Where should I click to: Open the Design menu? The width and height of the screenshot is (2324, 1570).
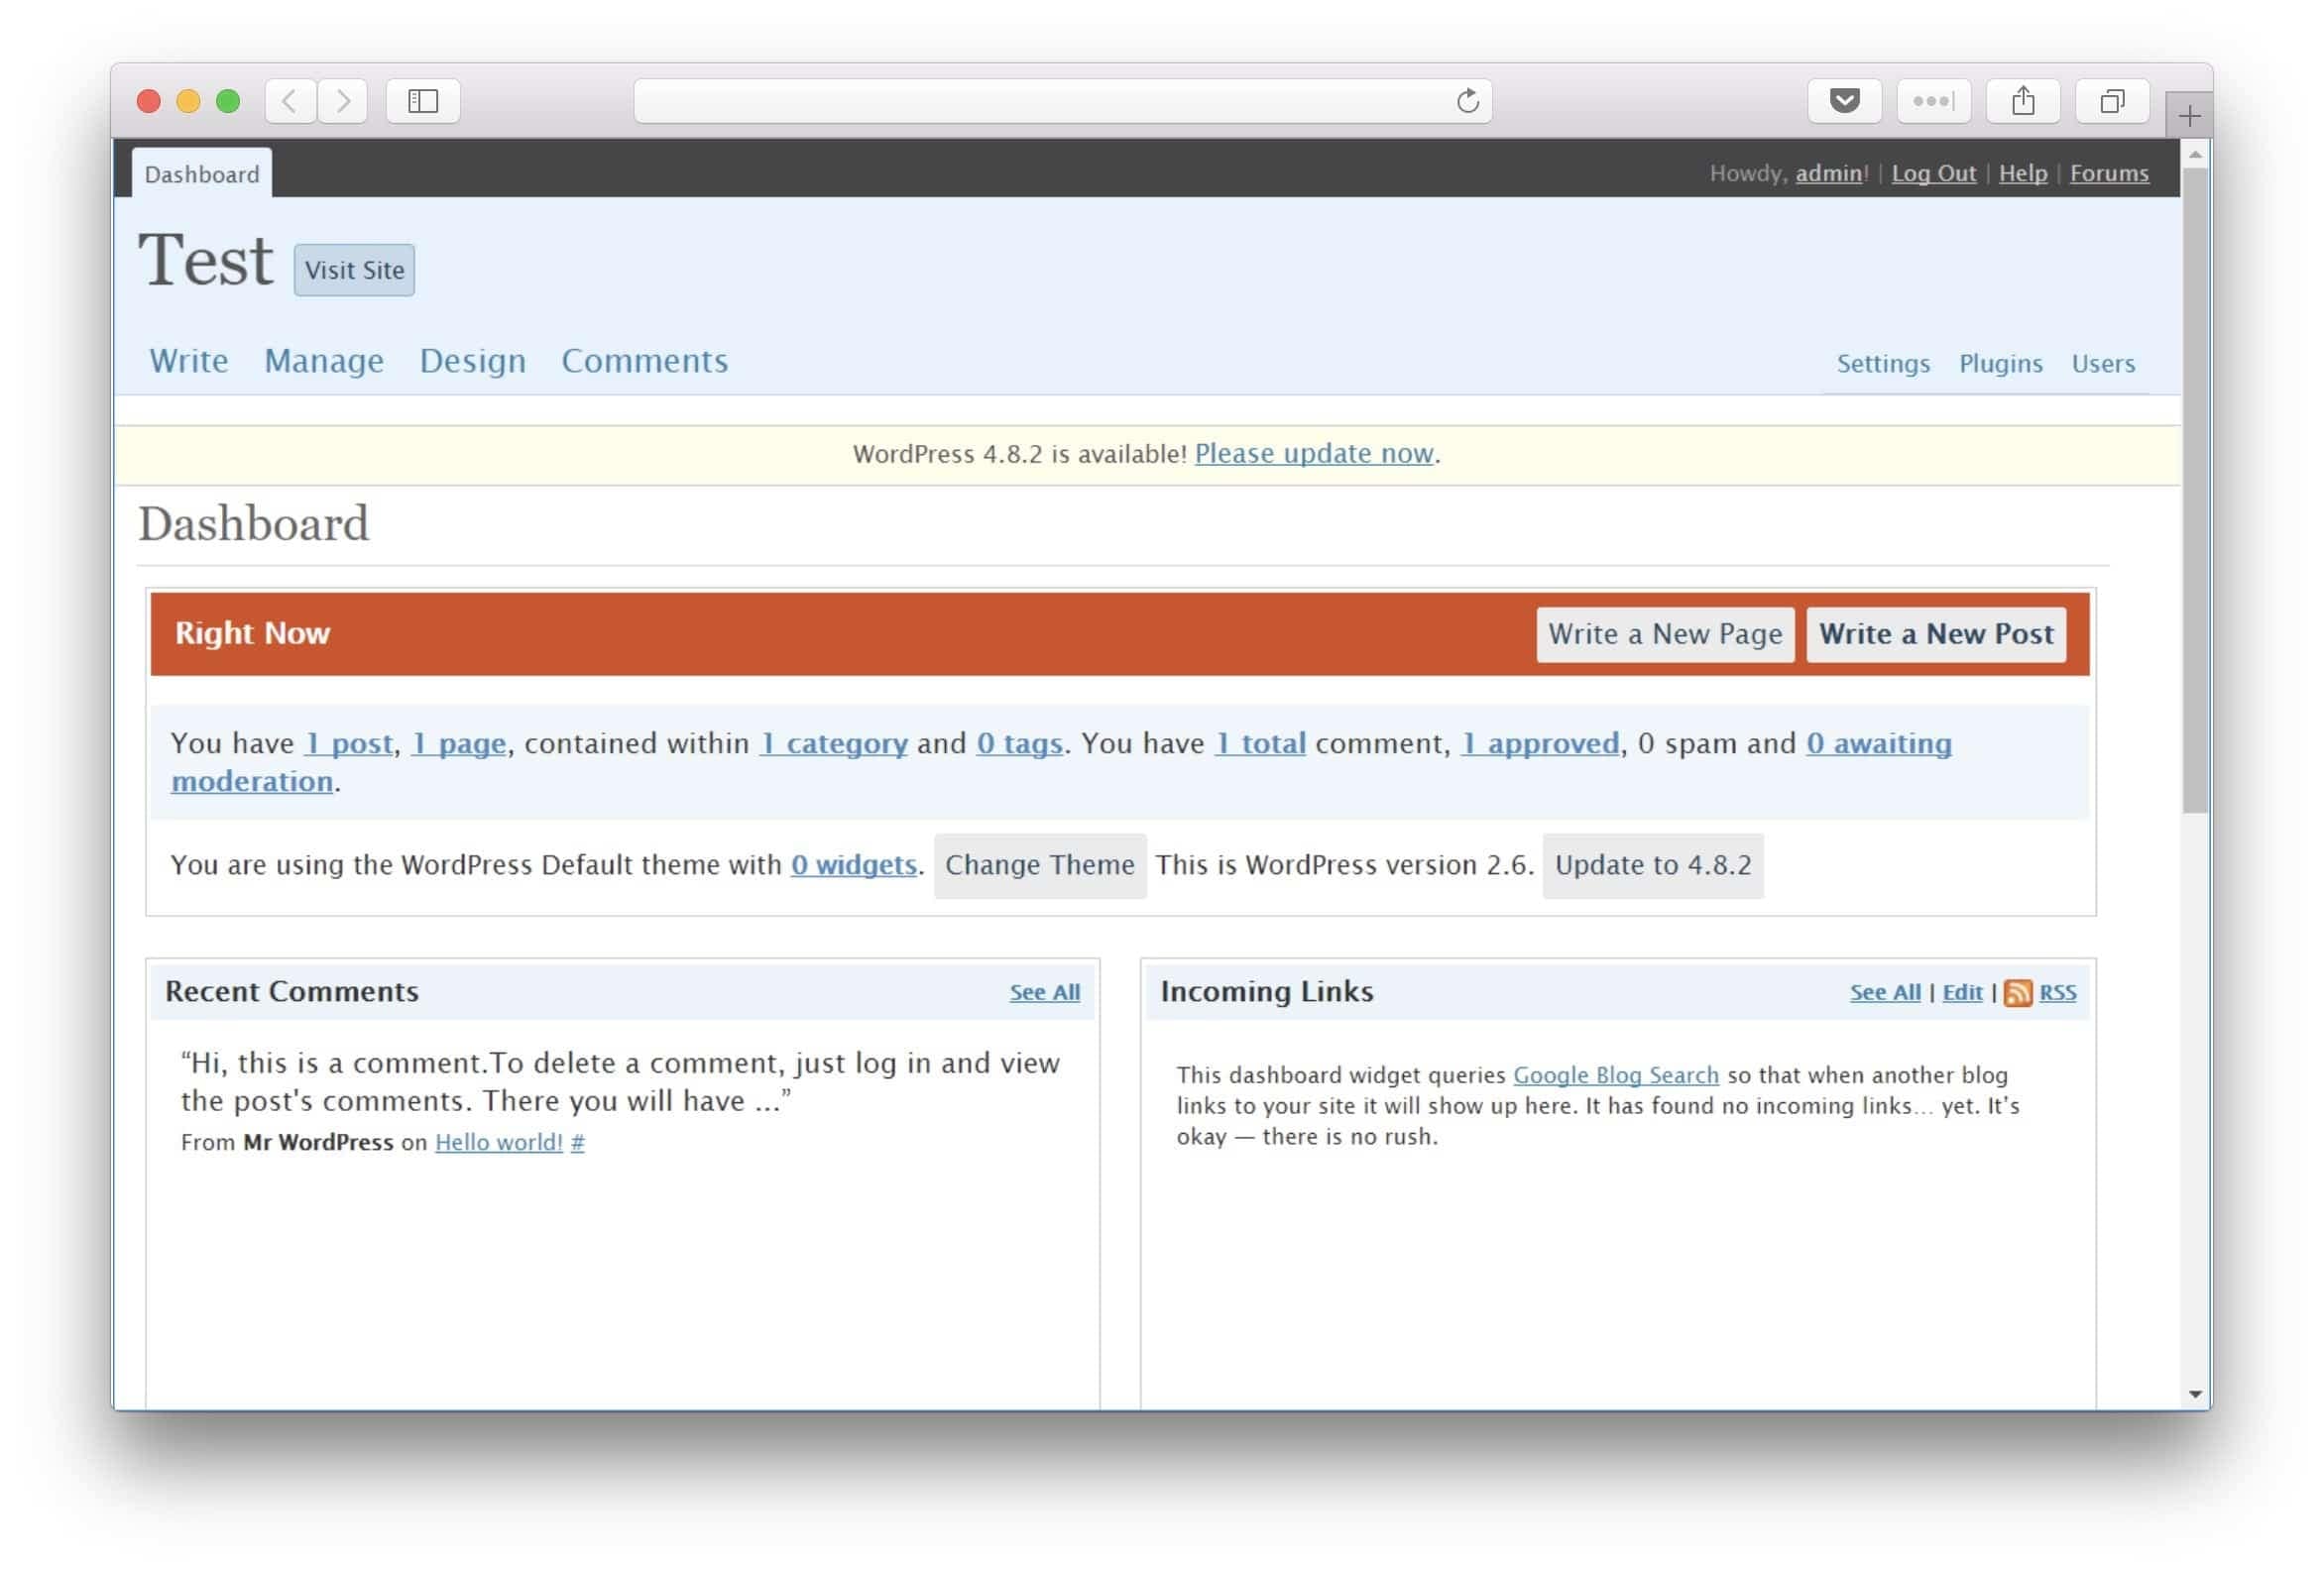coord(472,360)
